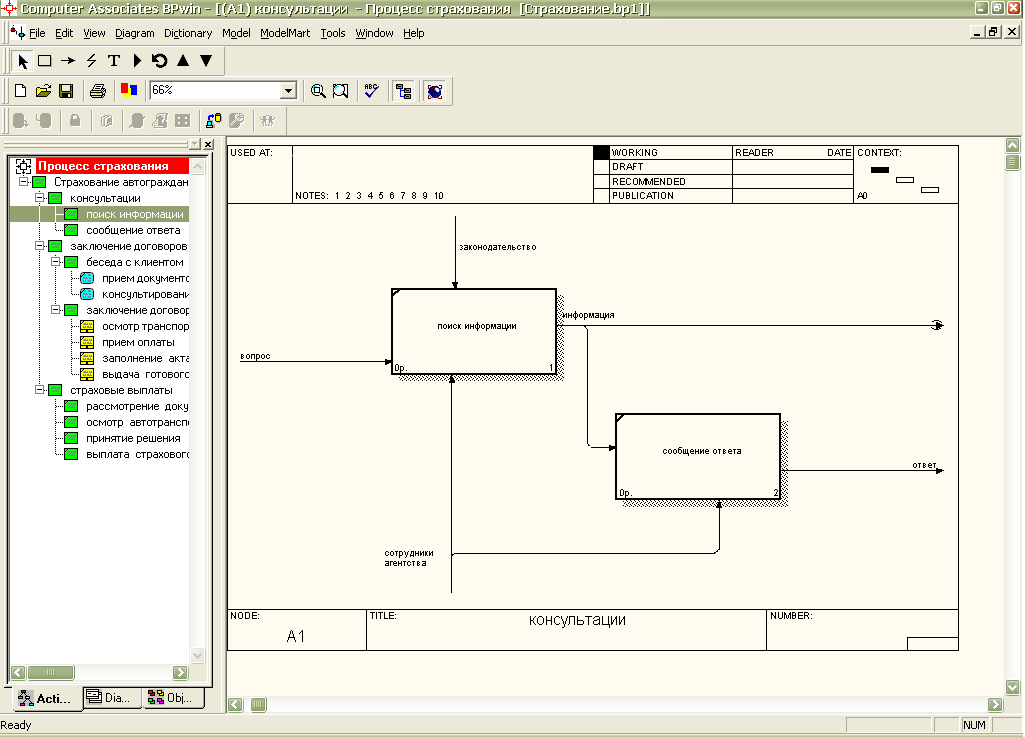The height and width of the screenshot is (737, 1025).
Task: Select the Activity Box tool
Action: point(44,61)
